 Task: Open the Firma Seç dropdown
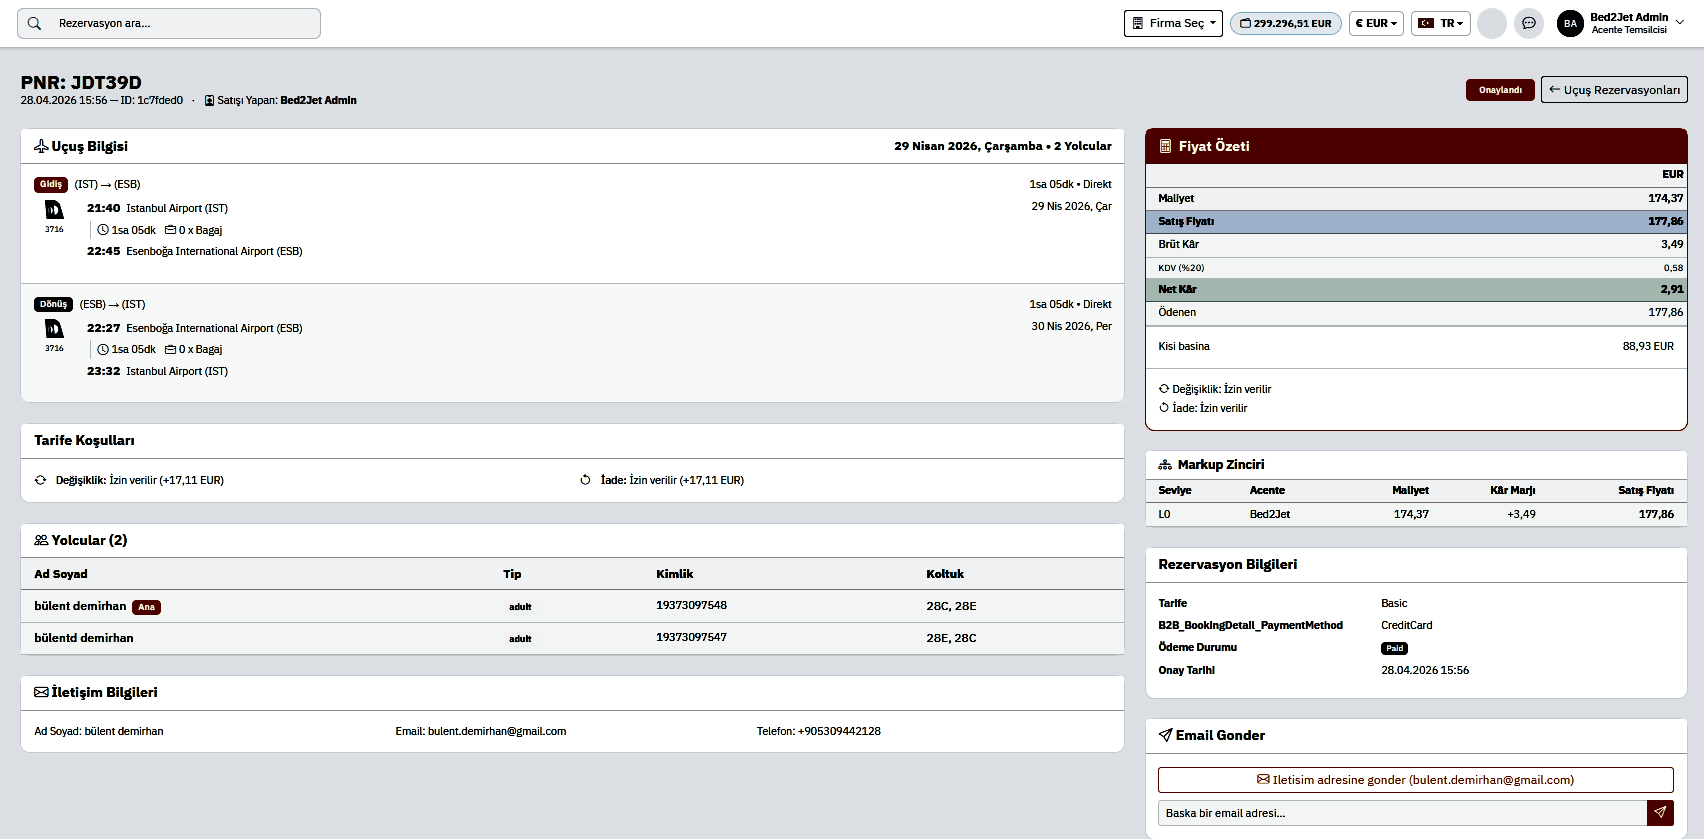point(1173,23)
